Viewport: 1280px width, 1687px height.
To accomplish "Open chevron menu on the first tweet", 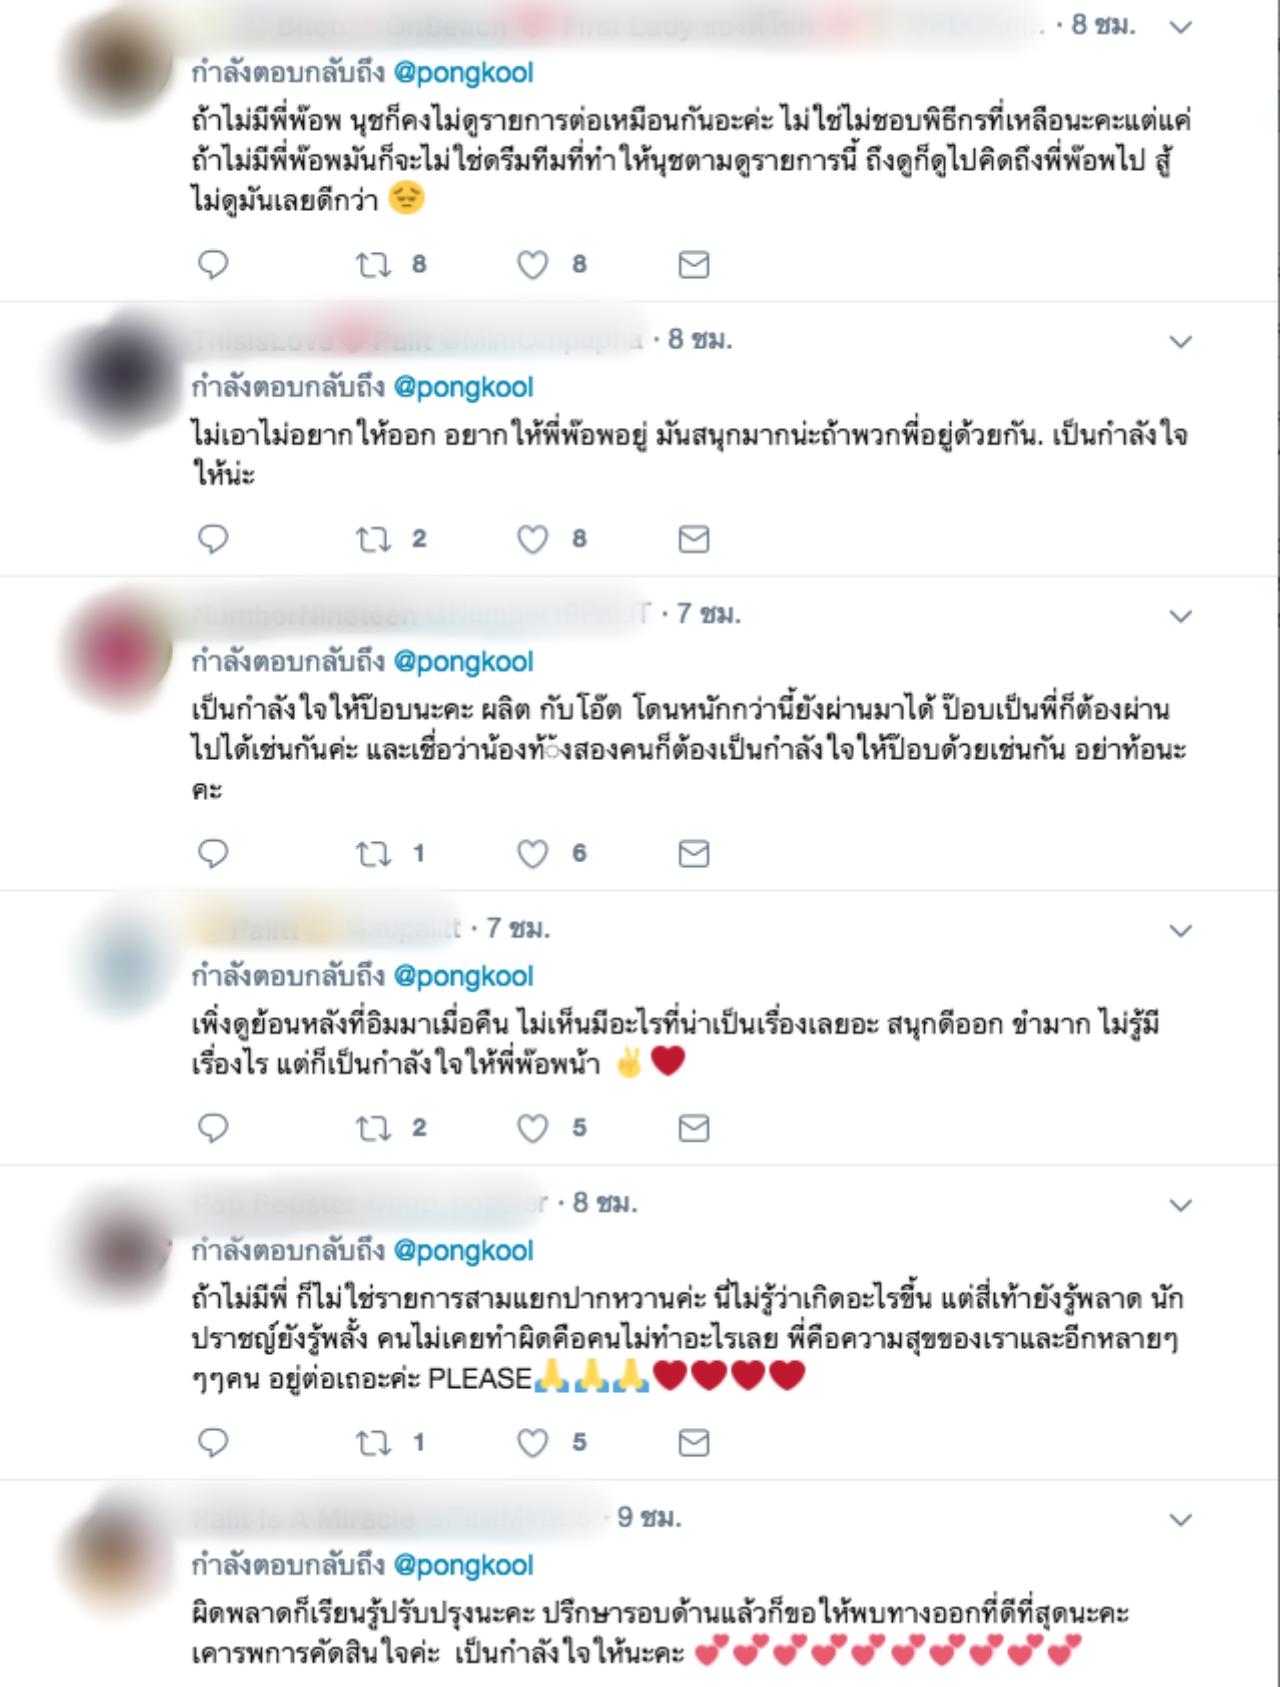I will pyautogui.click(x=1181, y=27).
